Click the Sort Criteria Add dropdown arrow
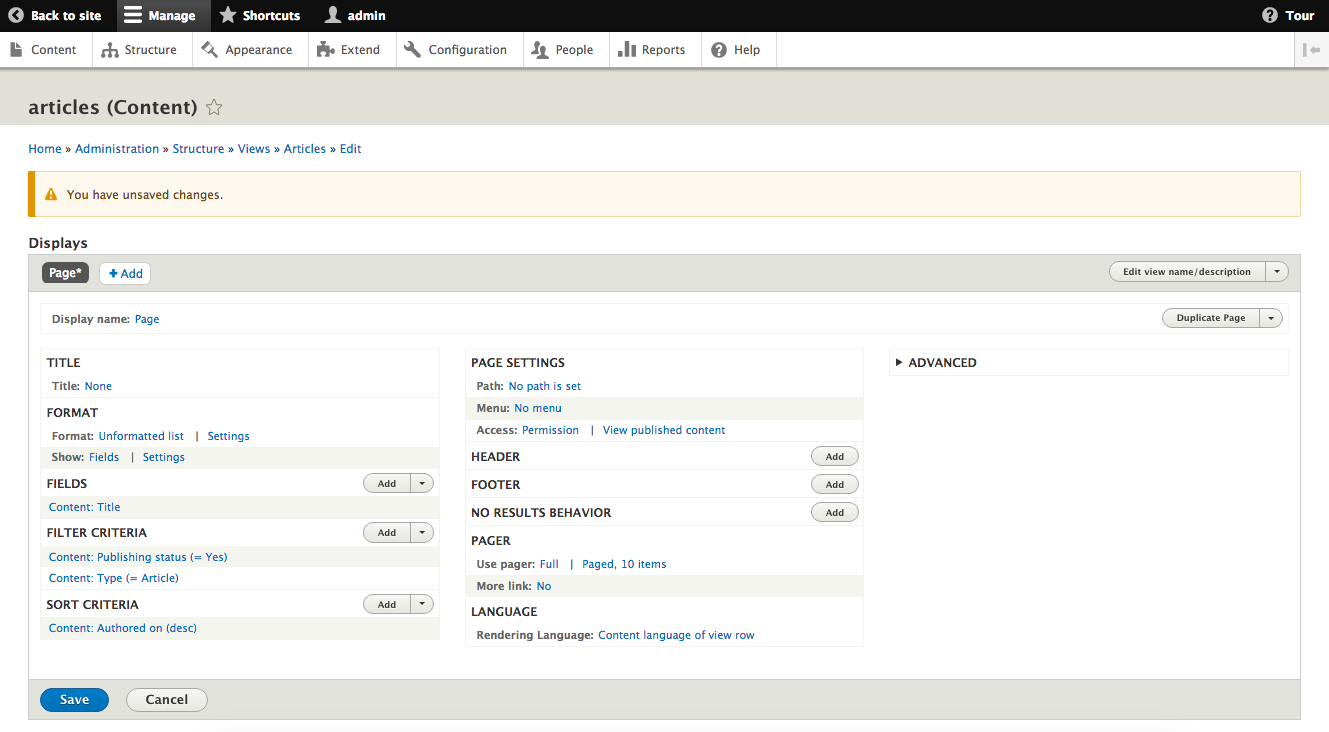 [x=423, y=605]
